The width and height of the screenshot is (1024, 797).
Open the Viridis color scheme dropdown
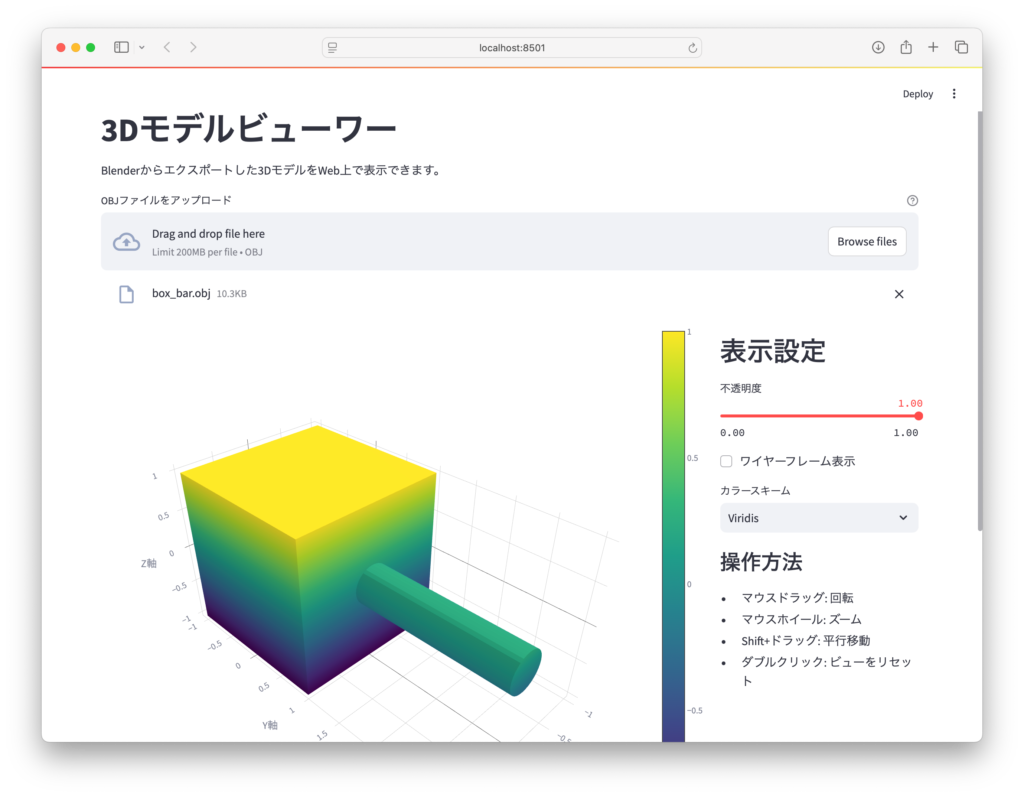pyautogui.click(x=818, y=518)
